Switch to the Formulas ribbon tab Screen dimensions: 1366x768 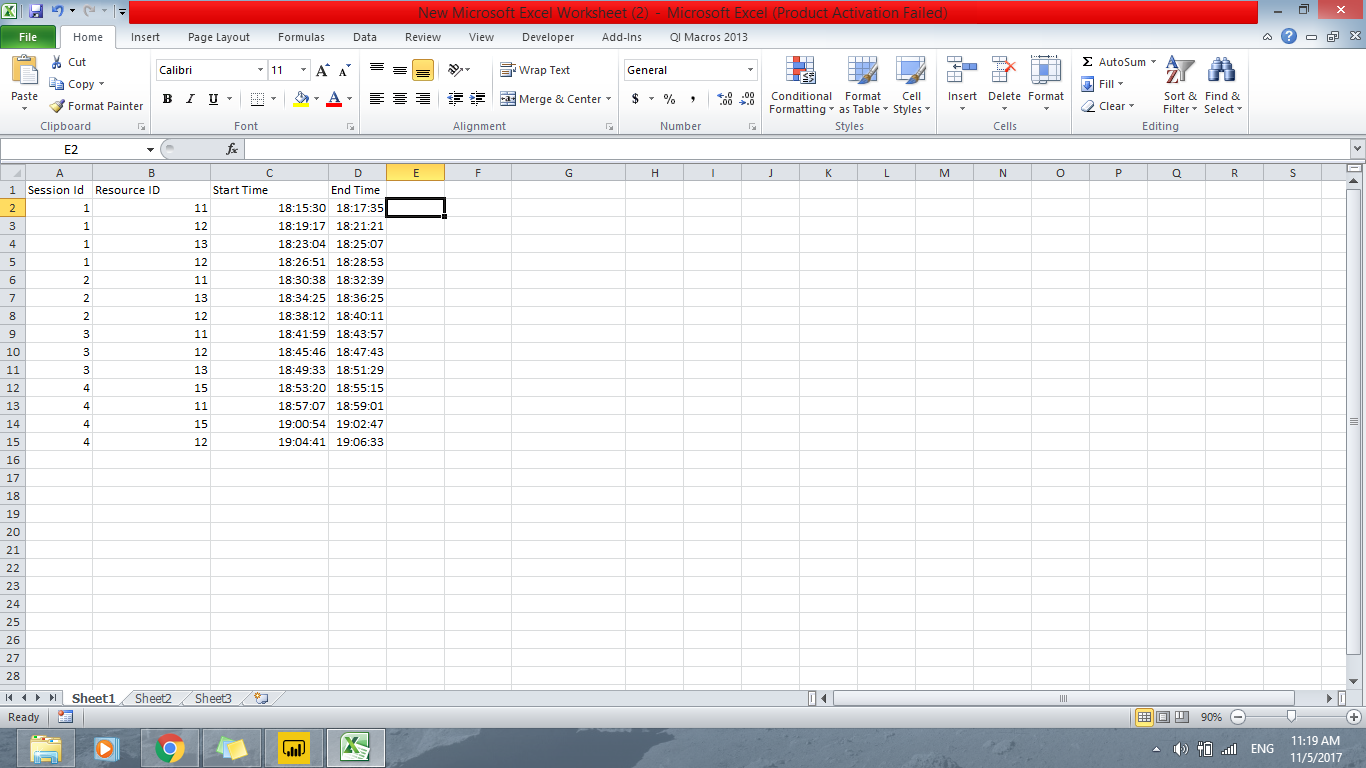coord(301,37)
